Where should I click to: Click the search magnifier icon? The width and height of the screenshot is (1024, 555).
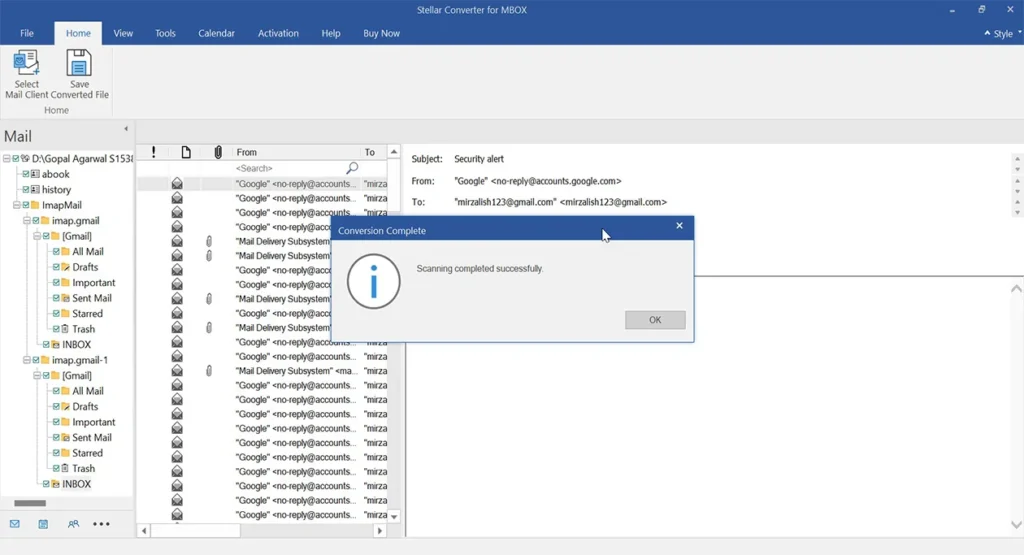(352, 168)
